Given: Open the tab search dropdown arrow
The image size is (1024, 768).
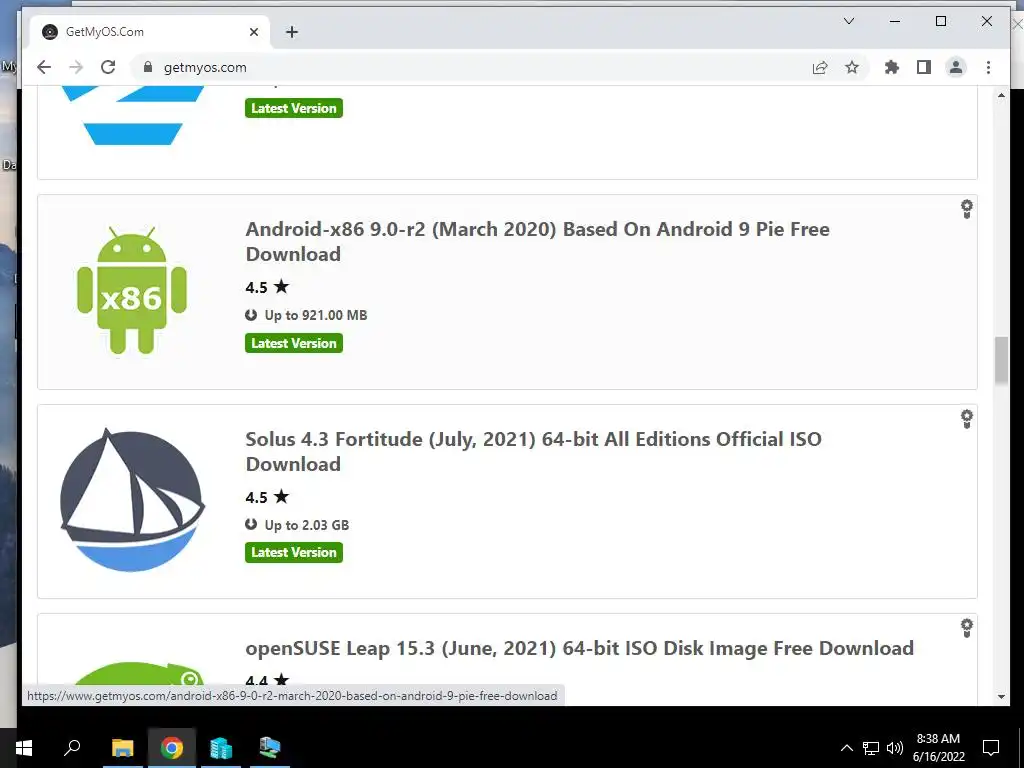Looking at the screenshot, I should (x=849, y=22).
